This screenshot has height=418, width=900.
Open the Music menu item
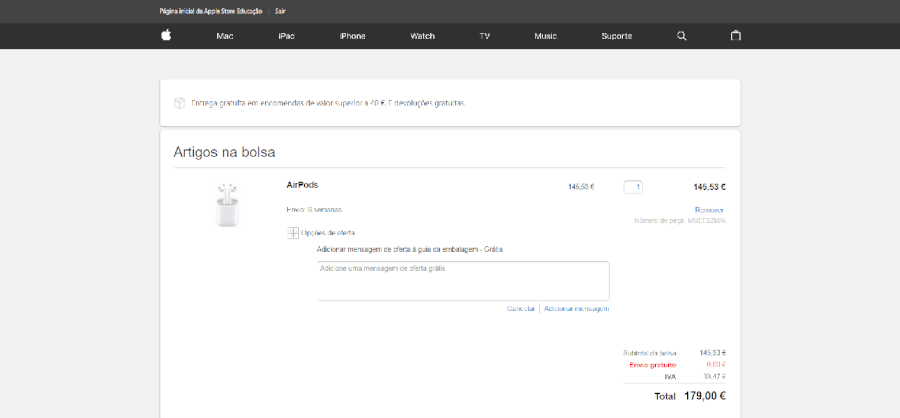tap(545, 36)
